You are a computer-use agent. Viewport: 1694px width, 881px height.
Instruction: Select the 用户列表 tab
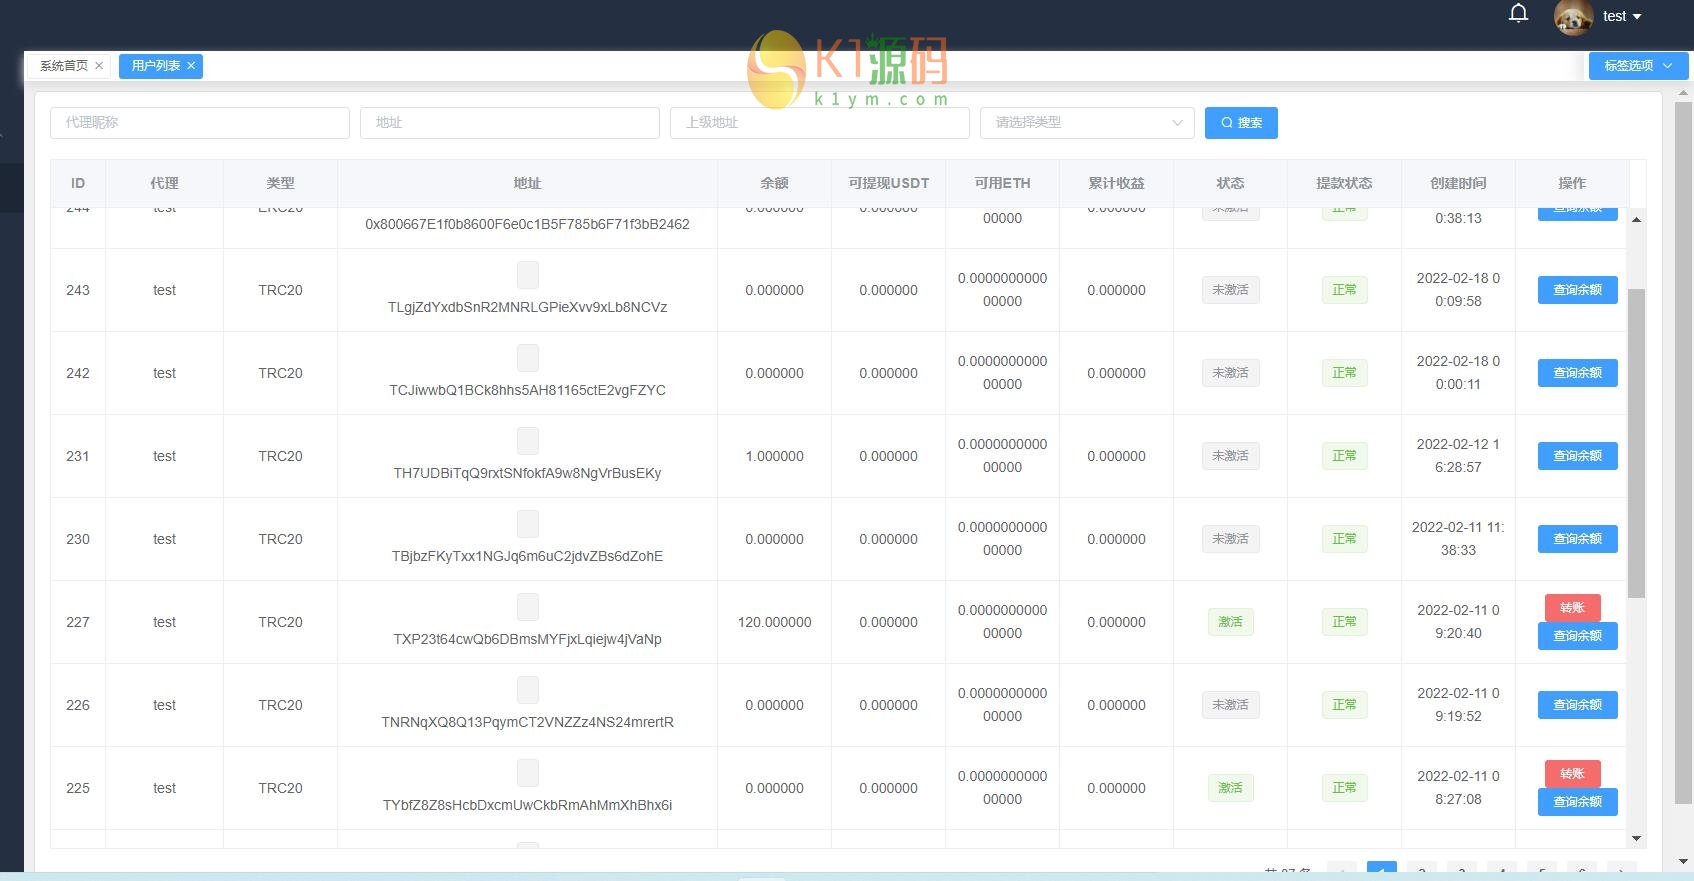point(155,66)
